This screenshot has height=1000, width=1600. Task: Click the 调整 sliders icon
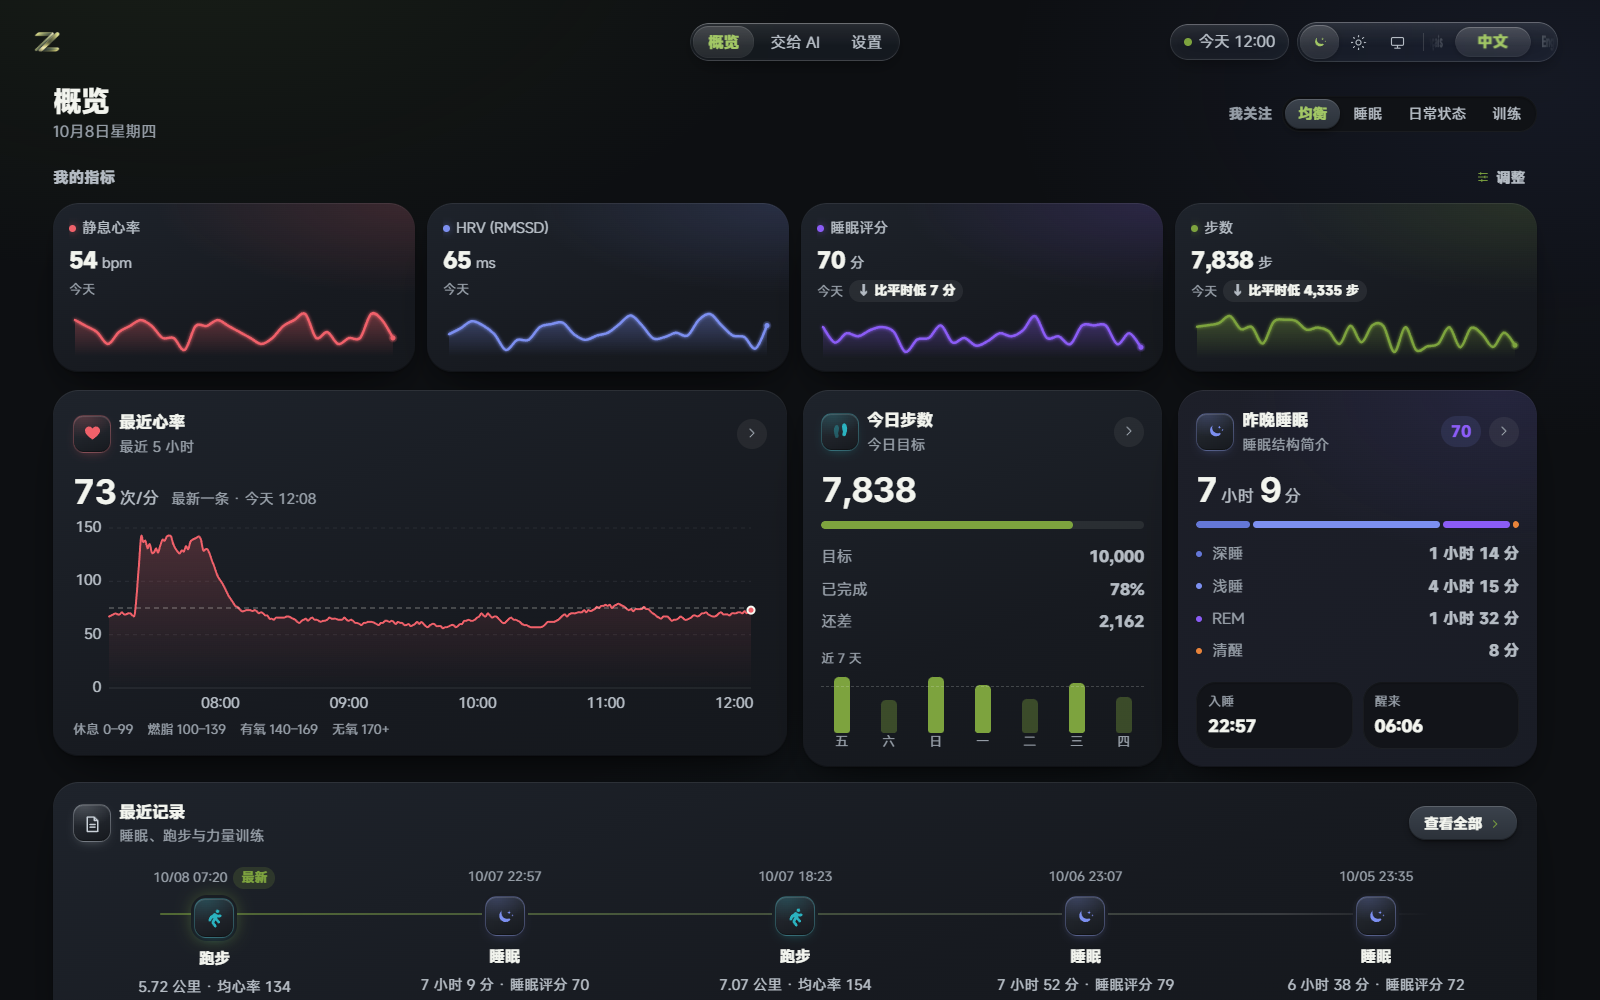click(x=1483, y=177)
